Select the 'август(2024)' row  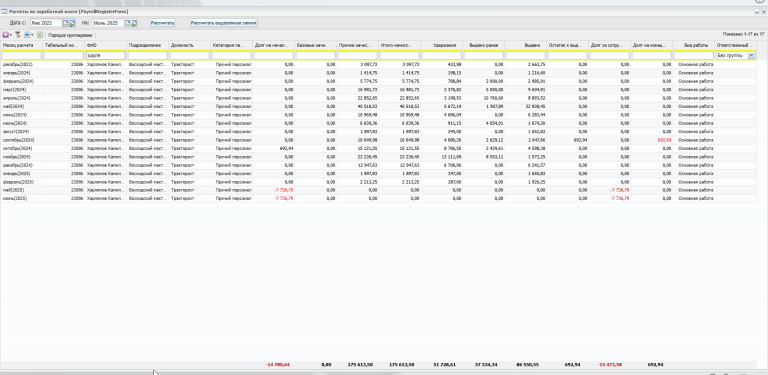(x=378, y=131)
